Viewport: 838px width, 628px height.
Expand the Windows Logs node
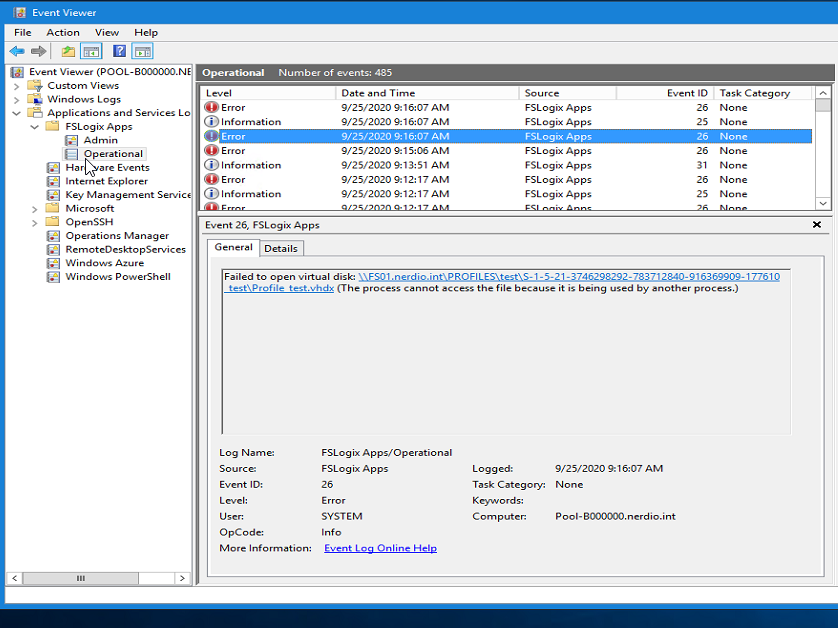(17, 99)
